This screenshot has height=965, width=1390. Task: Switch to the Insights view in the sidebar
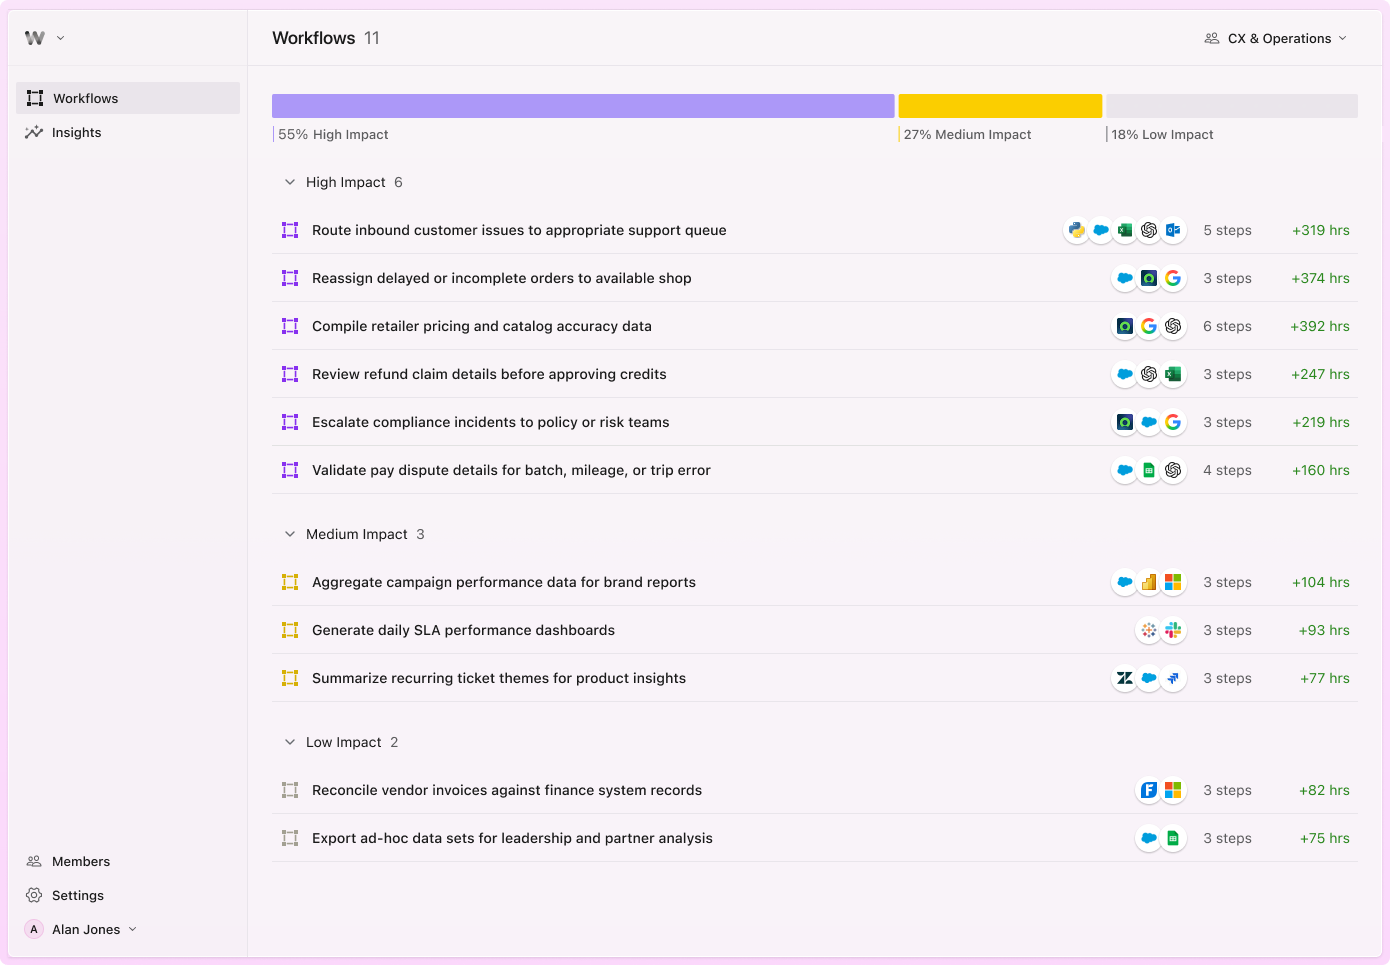tap(76, 132)
